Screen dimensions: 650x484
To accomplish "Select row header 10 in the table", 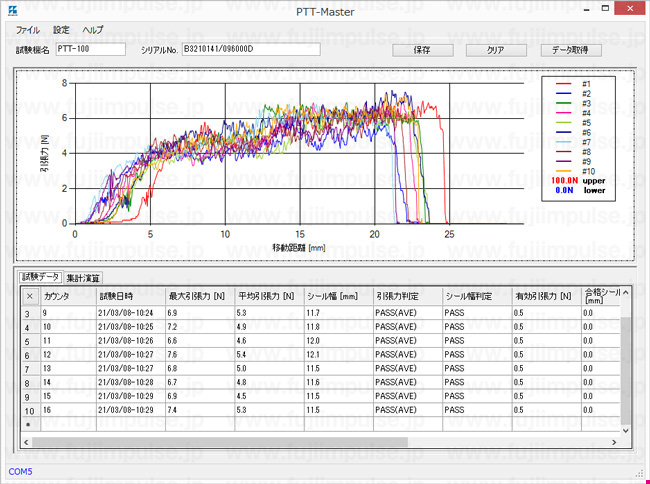I will 29,410.
